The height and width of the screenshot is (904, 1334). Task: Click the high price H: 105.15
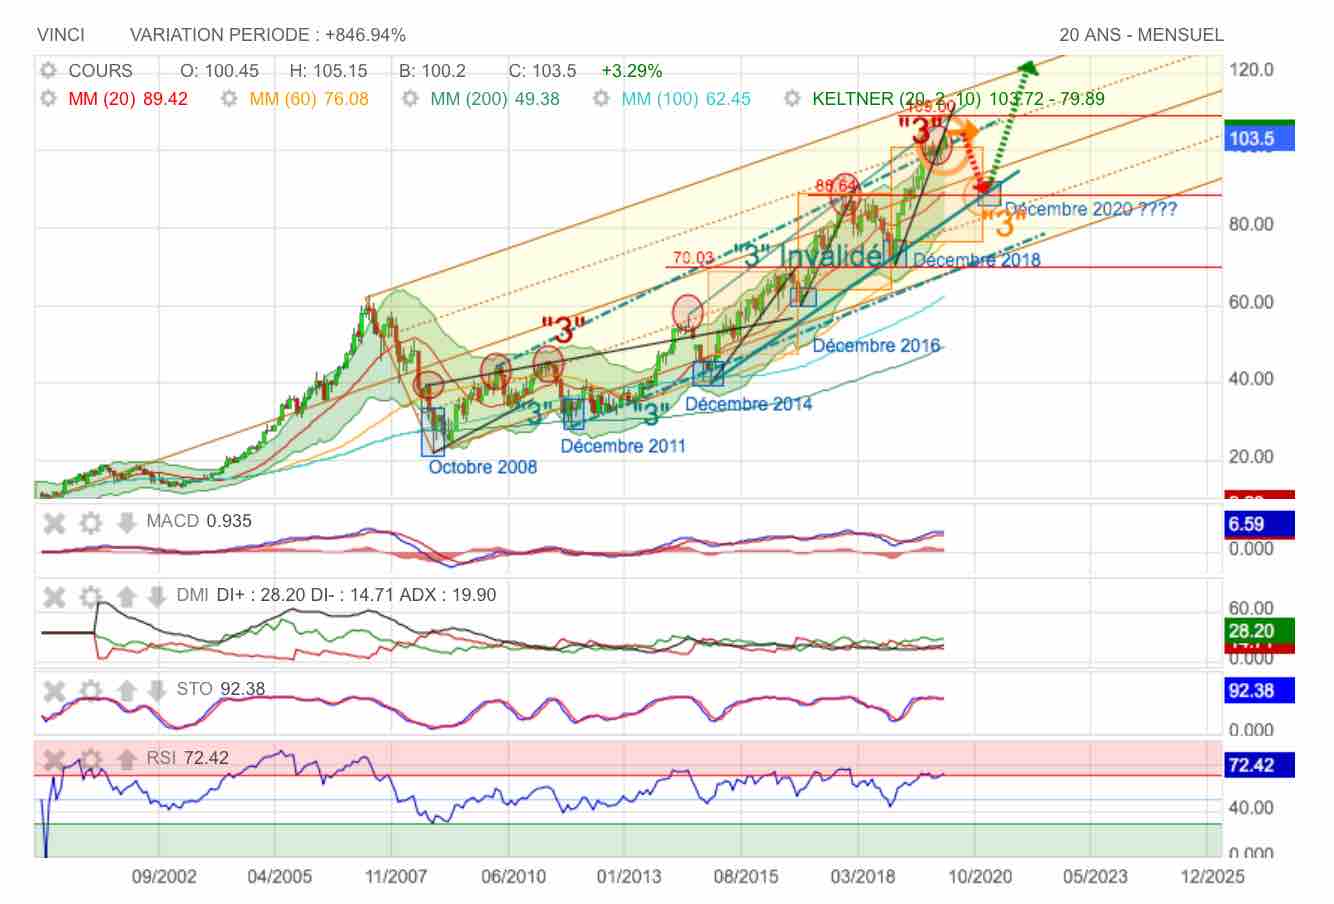328,71
